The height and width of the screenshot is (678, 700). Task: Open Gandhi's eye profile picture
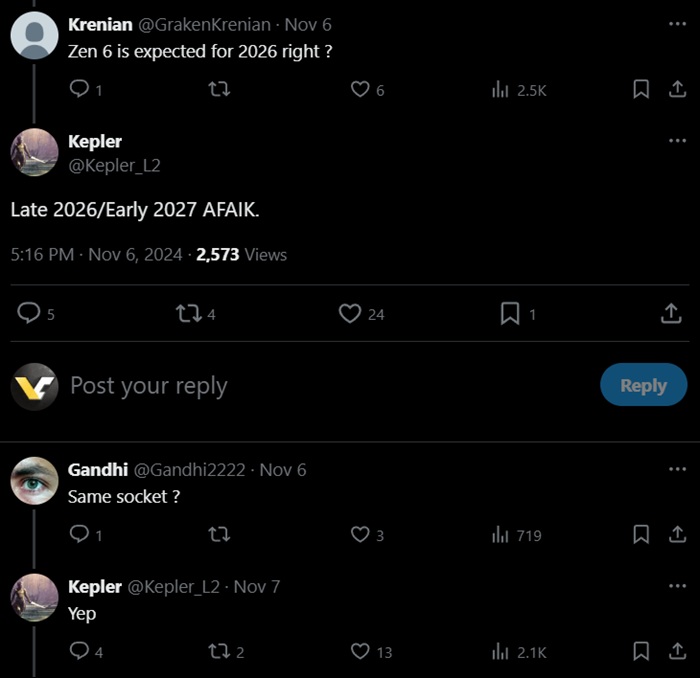(34, 481)
